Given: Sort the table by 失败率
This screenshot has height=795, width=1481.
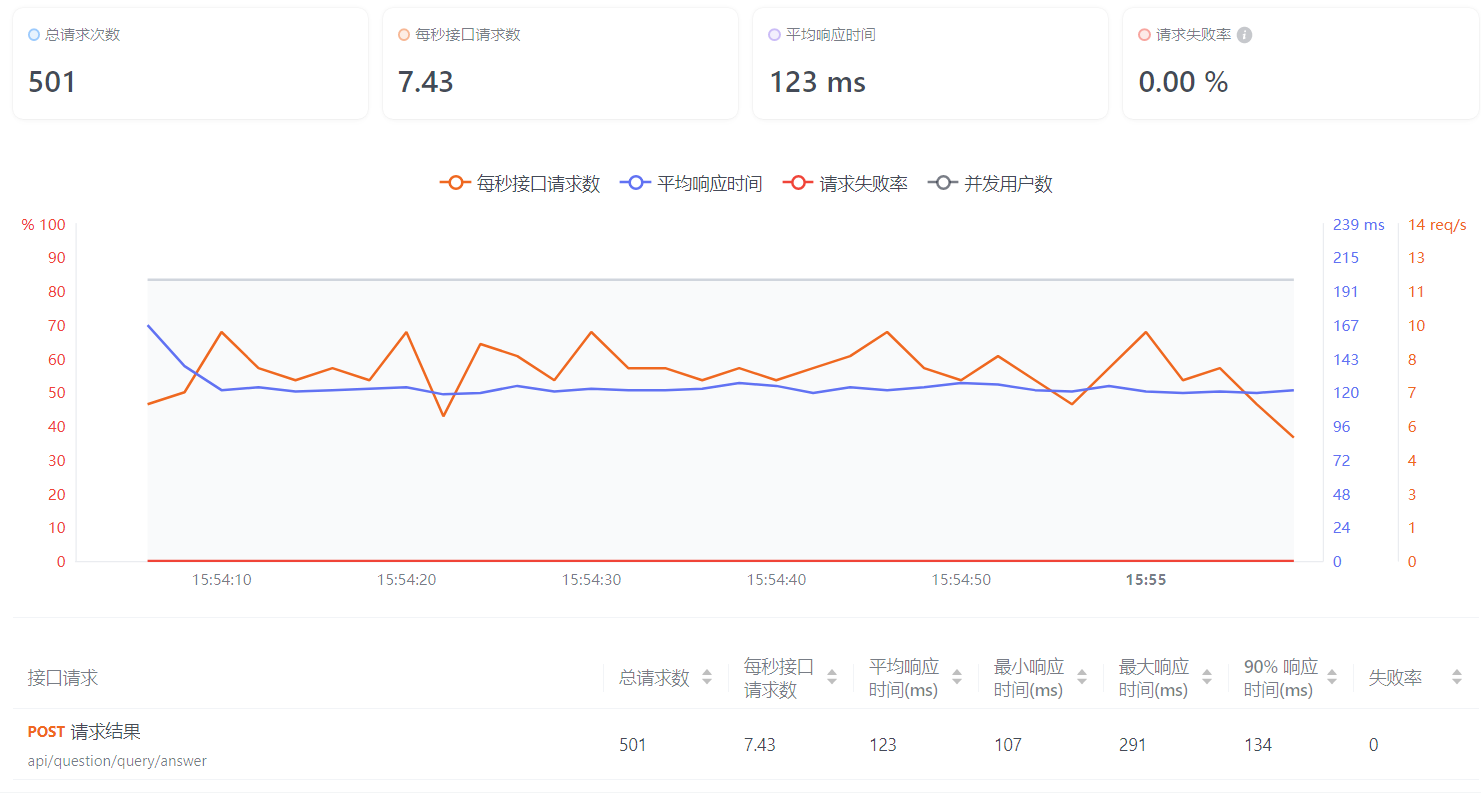Looking at the screenshot, I should [1457, 678].
